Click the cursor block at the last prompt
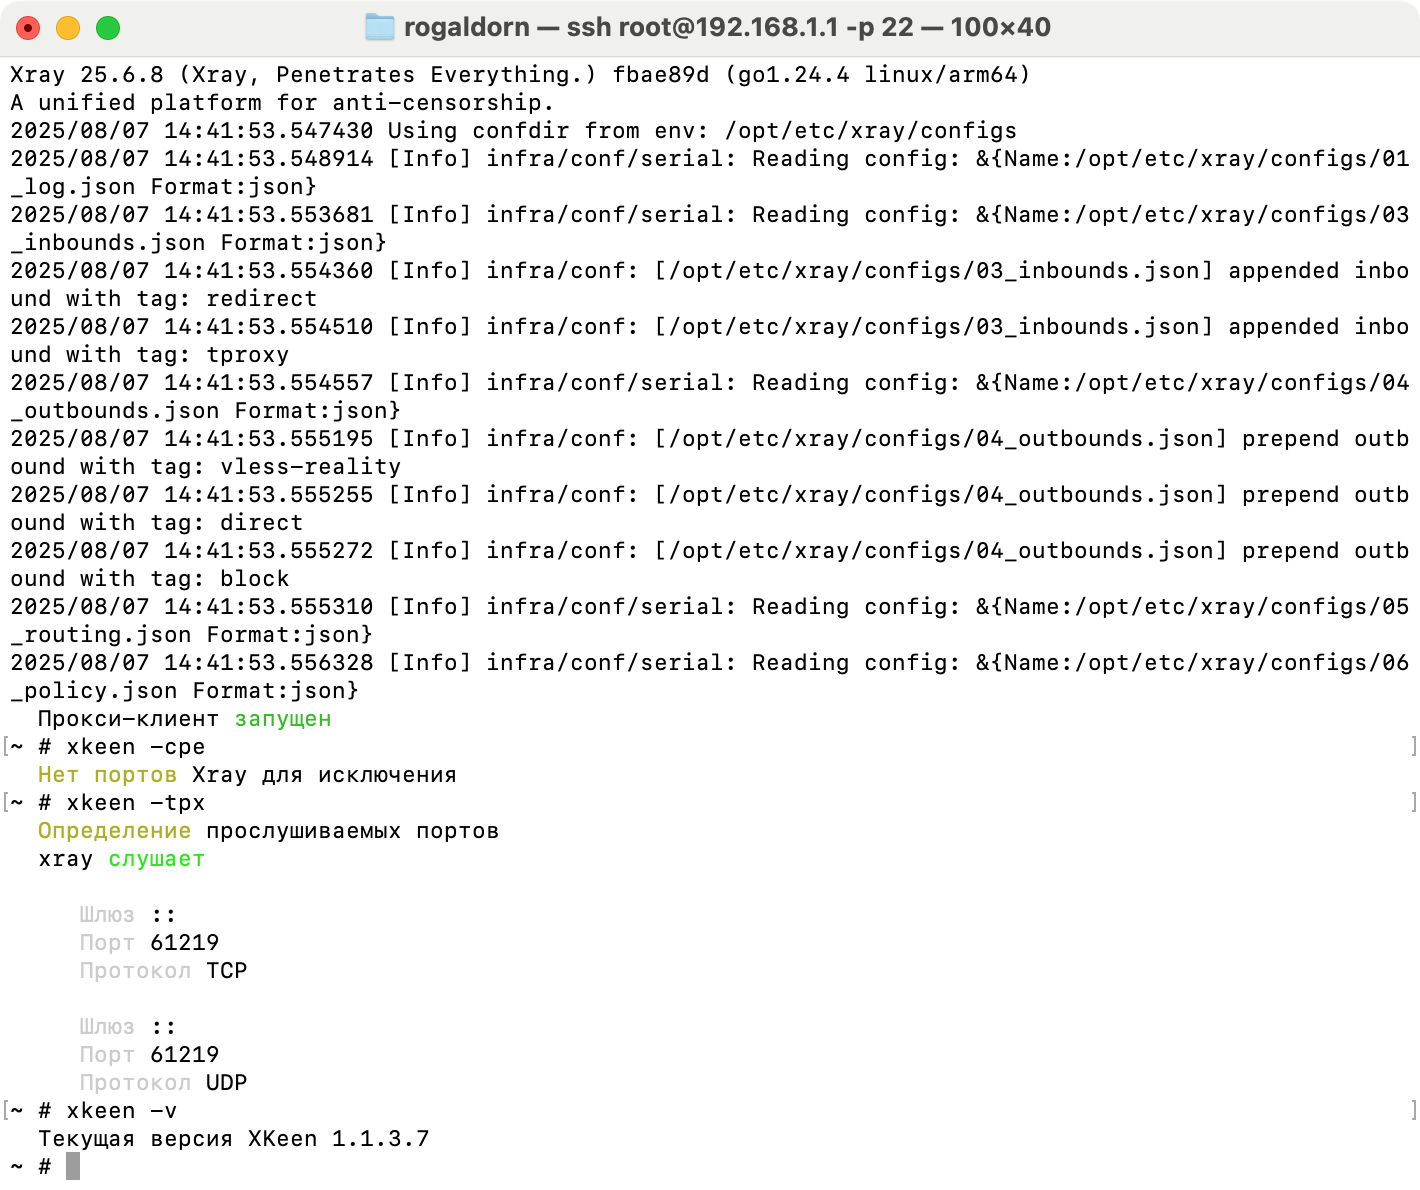 (x=73, y=1166)
